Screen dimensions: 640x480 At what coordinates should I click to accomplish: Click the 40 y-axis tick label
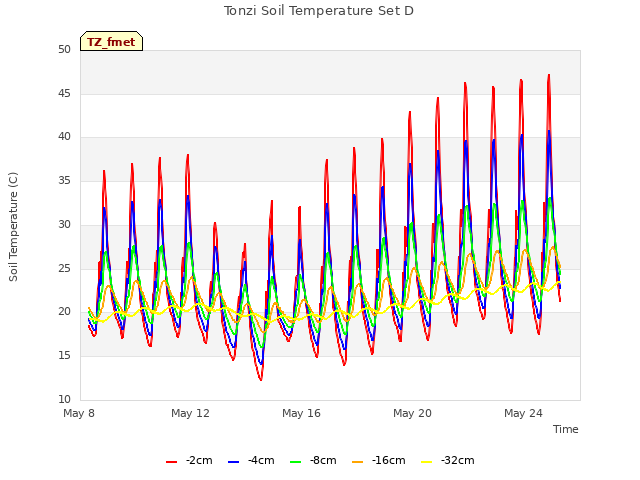(x=64, y=137)
